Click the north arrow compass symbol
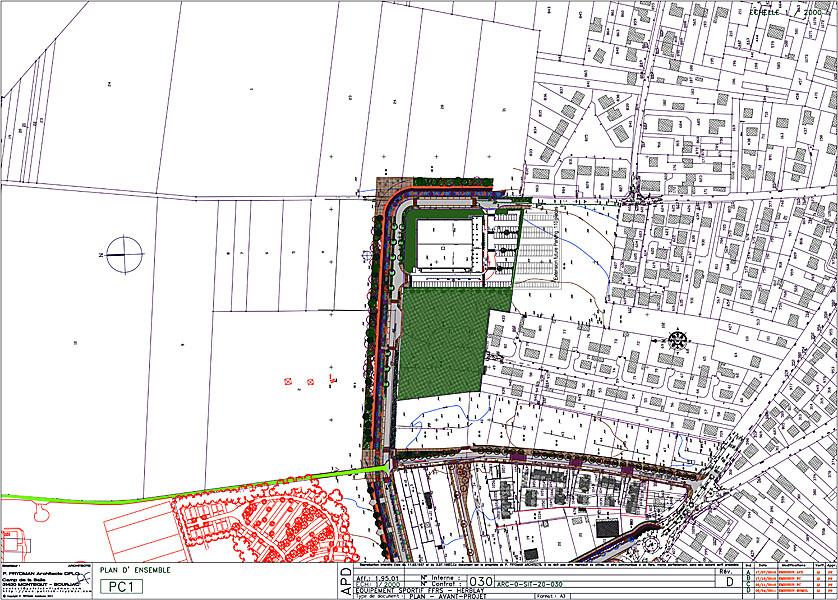Image resolution: width=838 pixels, height=600 pixels. (124, 253)
